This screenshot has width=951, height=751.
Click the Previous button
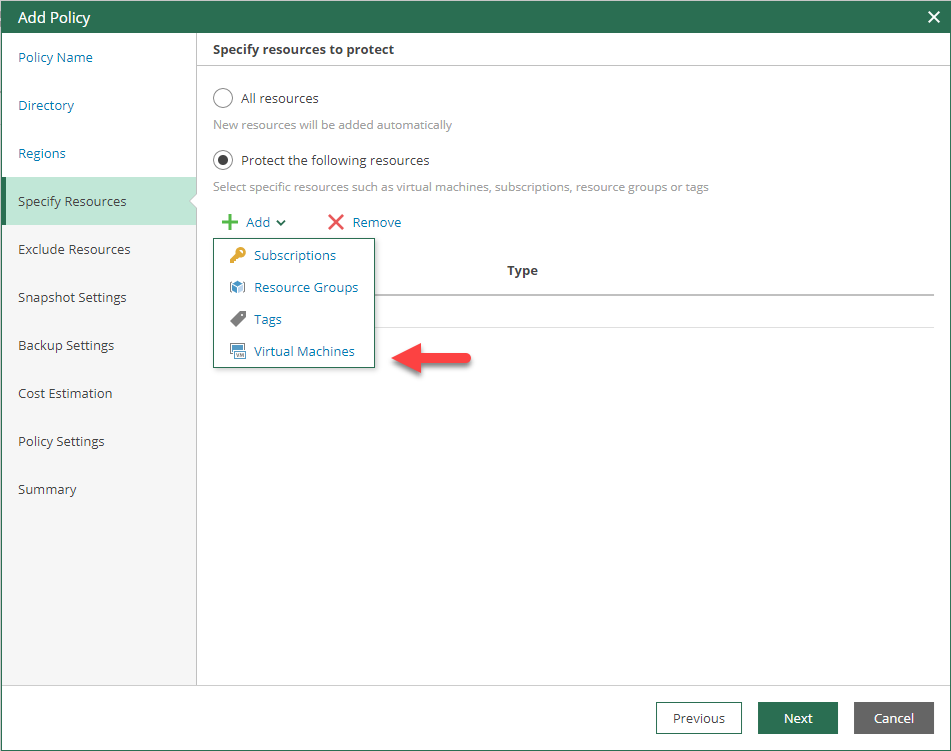point(698,718)
